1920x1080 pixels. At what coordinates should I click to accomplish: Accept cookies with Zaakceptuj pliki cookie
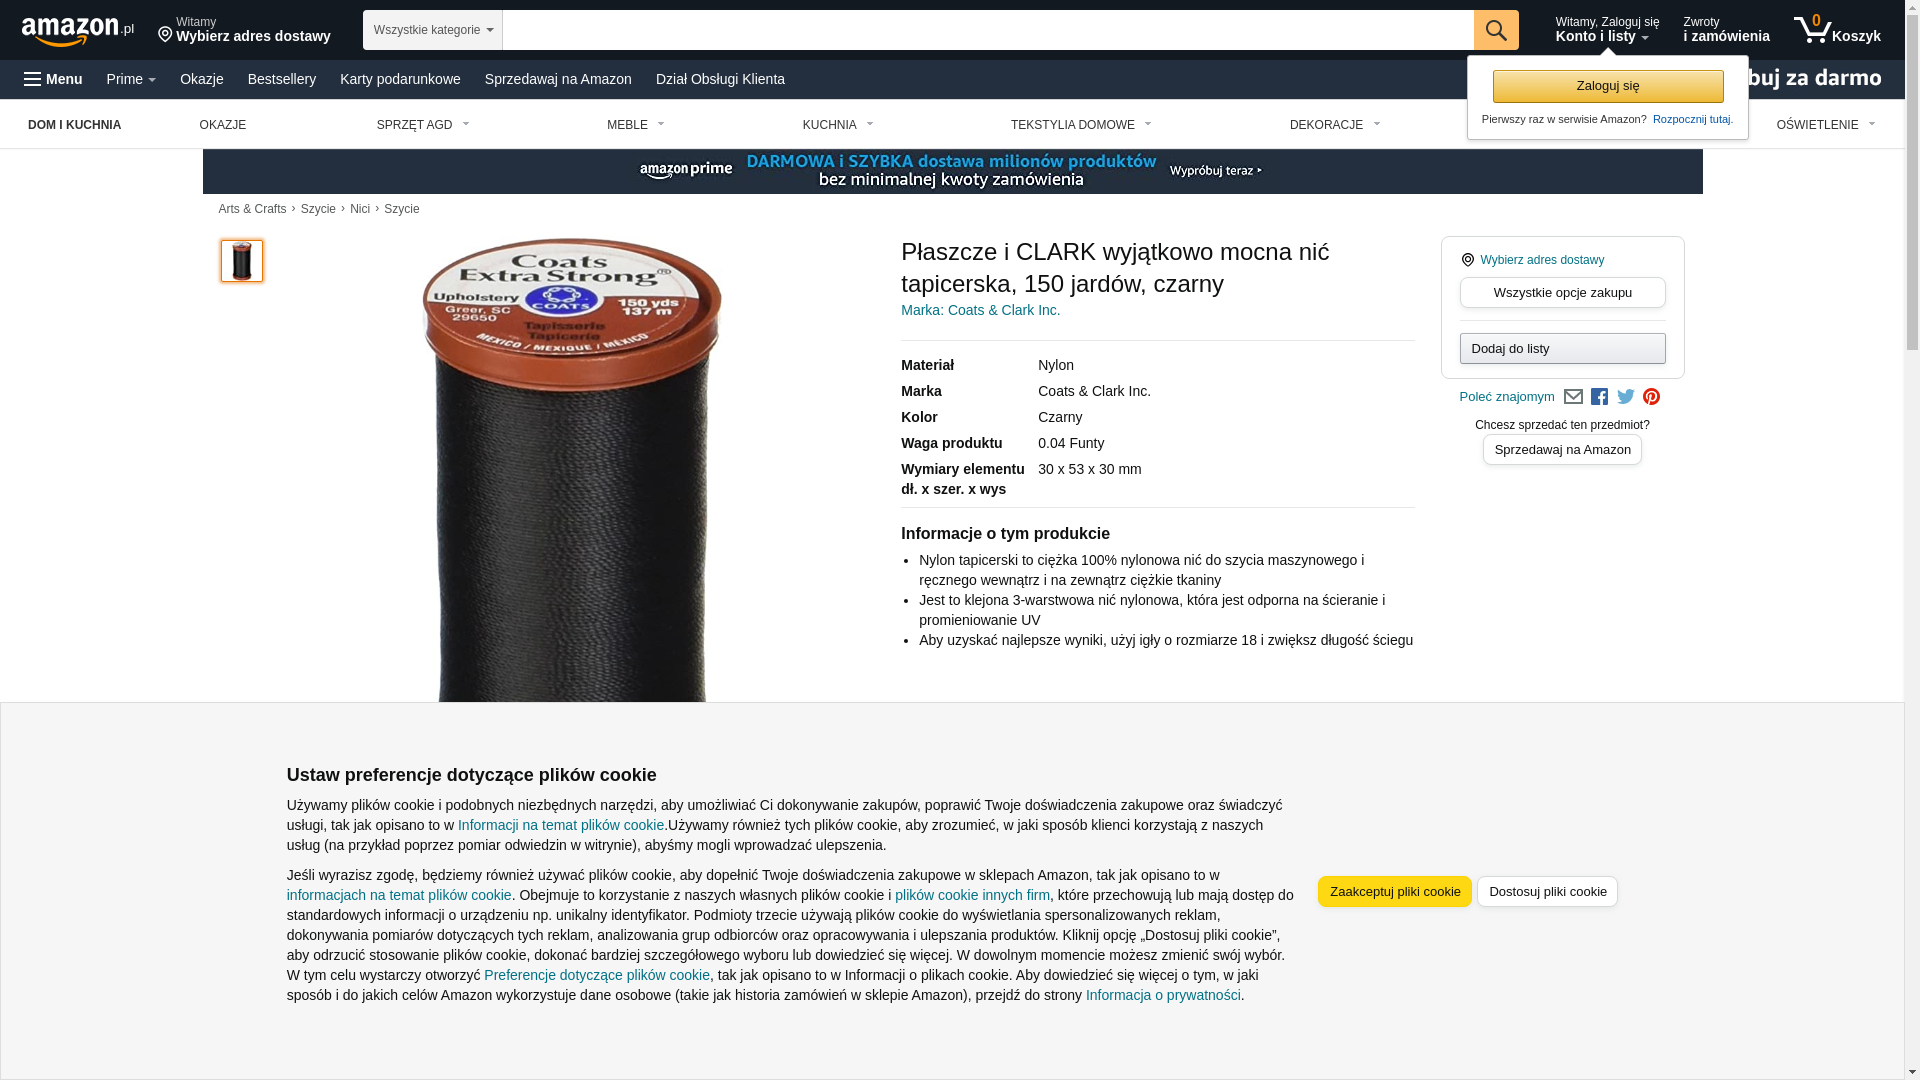pyautogui.click(x=1395, y=891)
